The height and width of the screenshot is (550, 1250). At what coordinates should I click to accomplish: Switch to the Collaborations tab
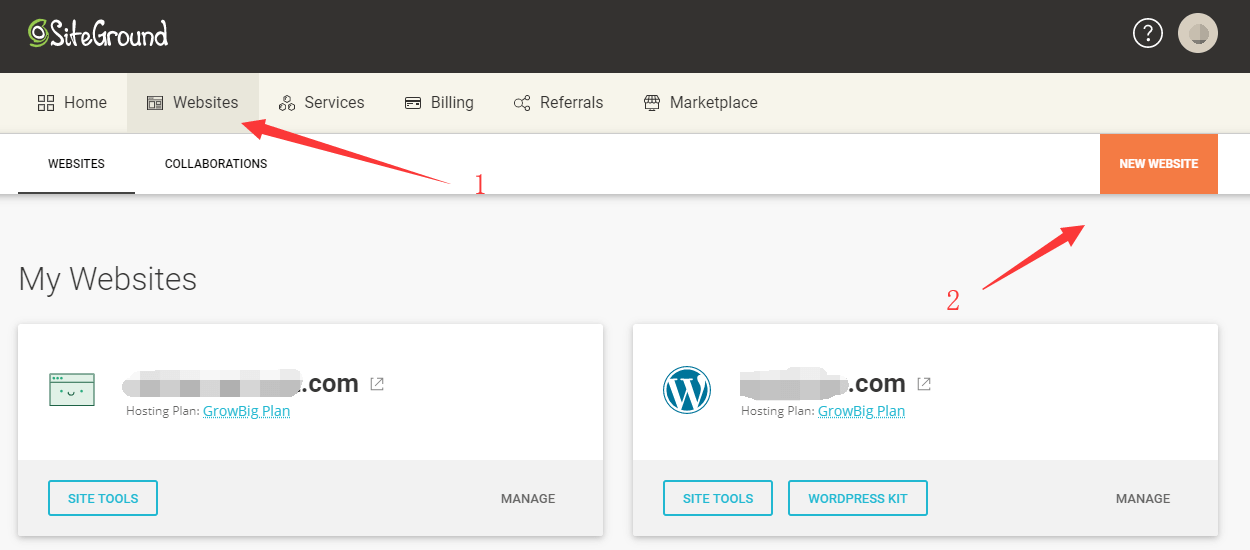click(x=216, y=164)
